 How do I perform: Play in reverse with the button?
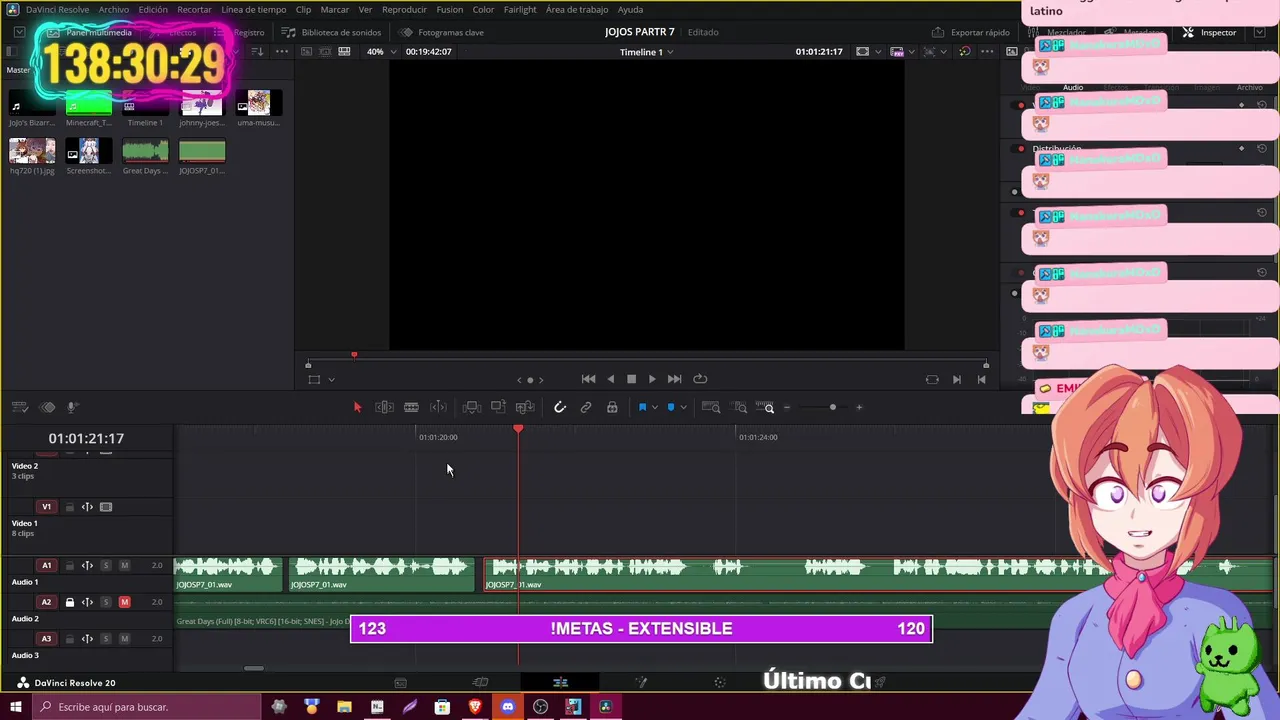[x=610, y=379]
